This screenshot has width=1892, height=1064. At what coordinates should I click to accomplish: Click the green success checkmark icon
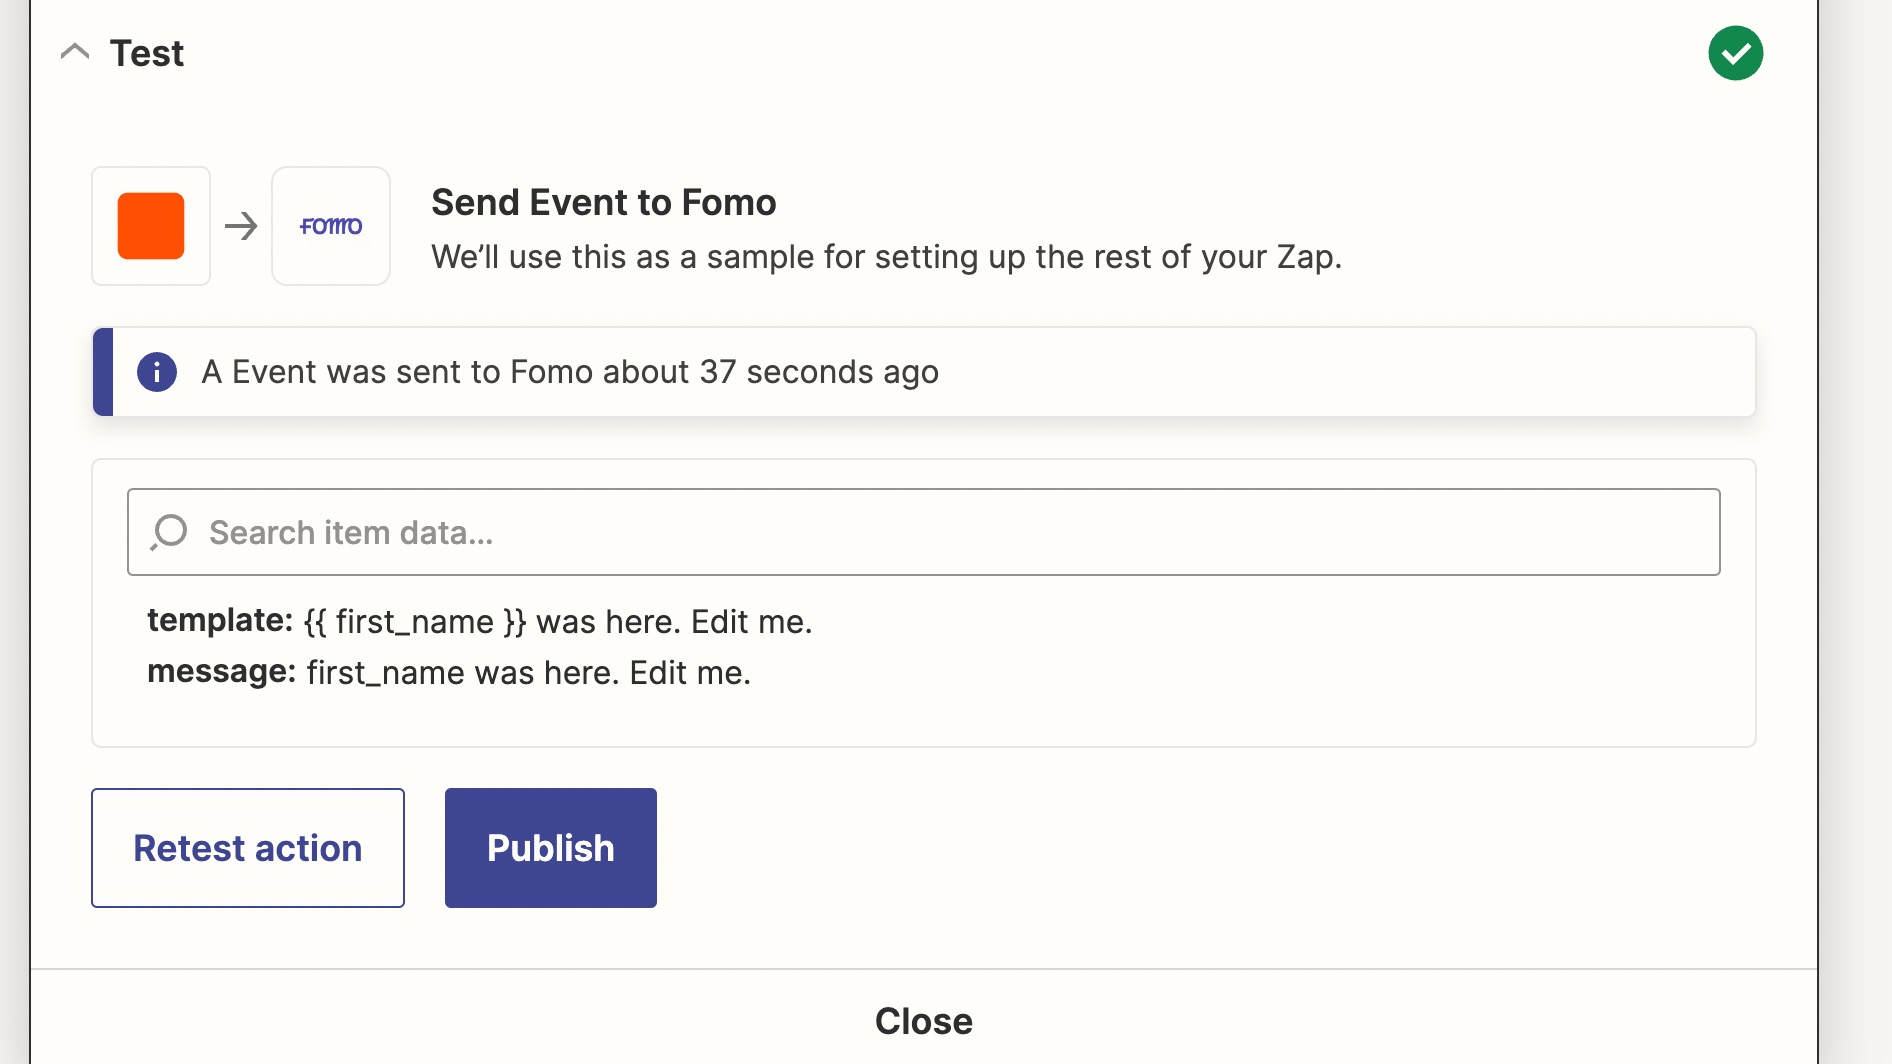tap(1735, 53)
